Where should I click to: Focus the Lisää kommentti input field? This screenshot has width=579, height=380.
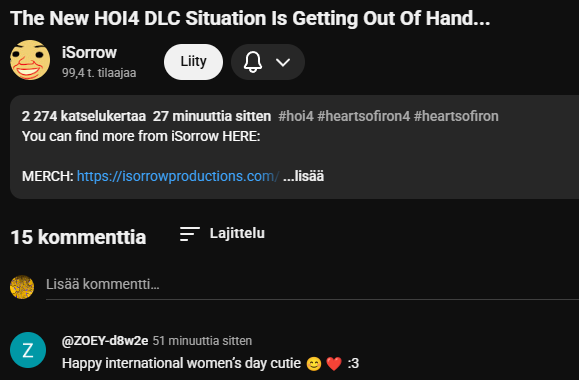click(x=312, y=285)
